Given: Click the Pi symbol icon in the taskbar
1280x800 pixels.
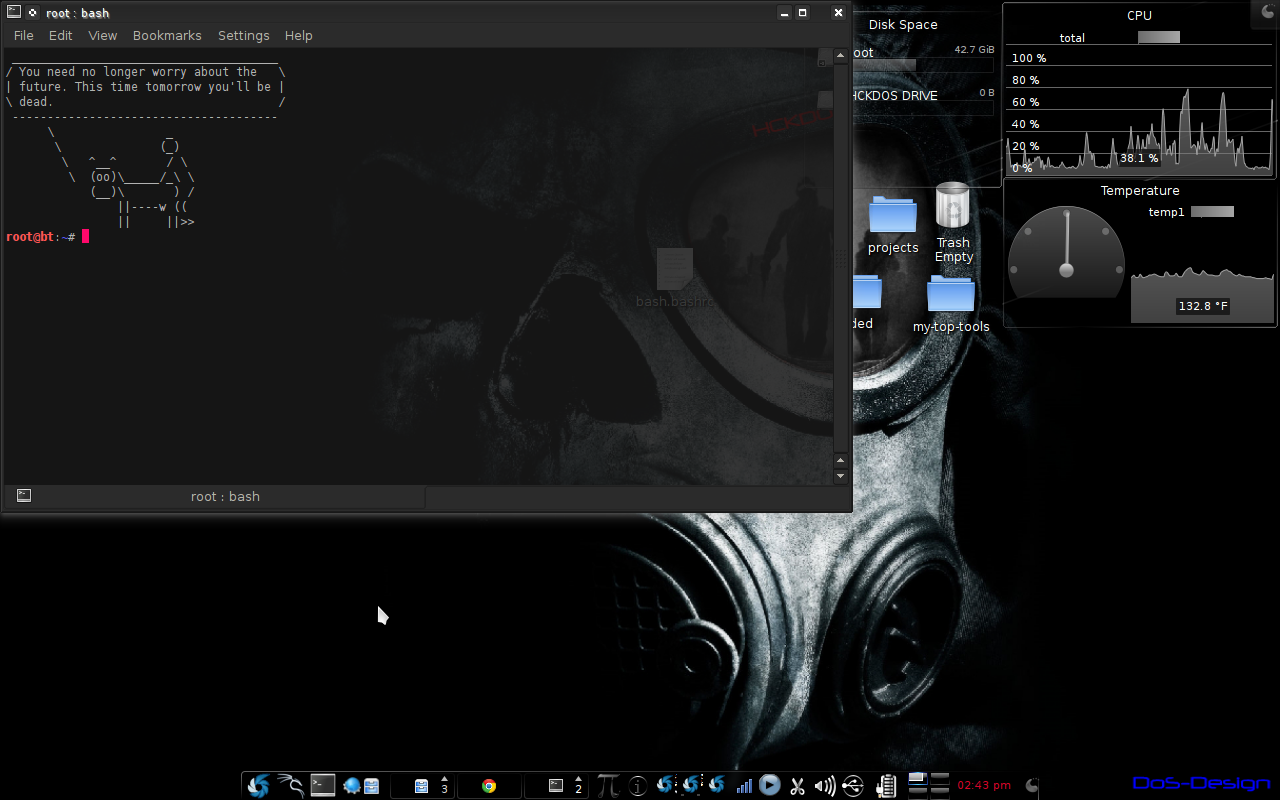Looking at the screenshot, I should coord(608,786).
